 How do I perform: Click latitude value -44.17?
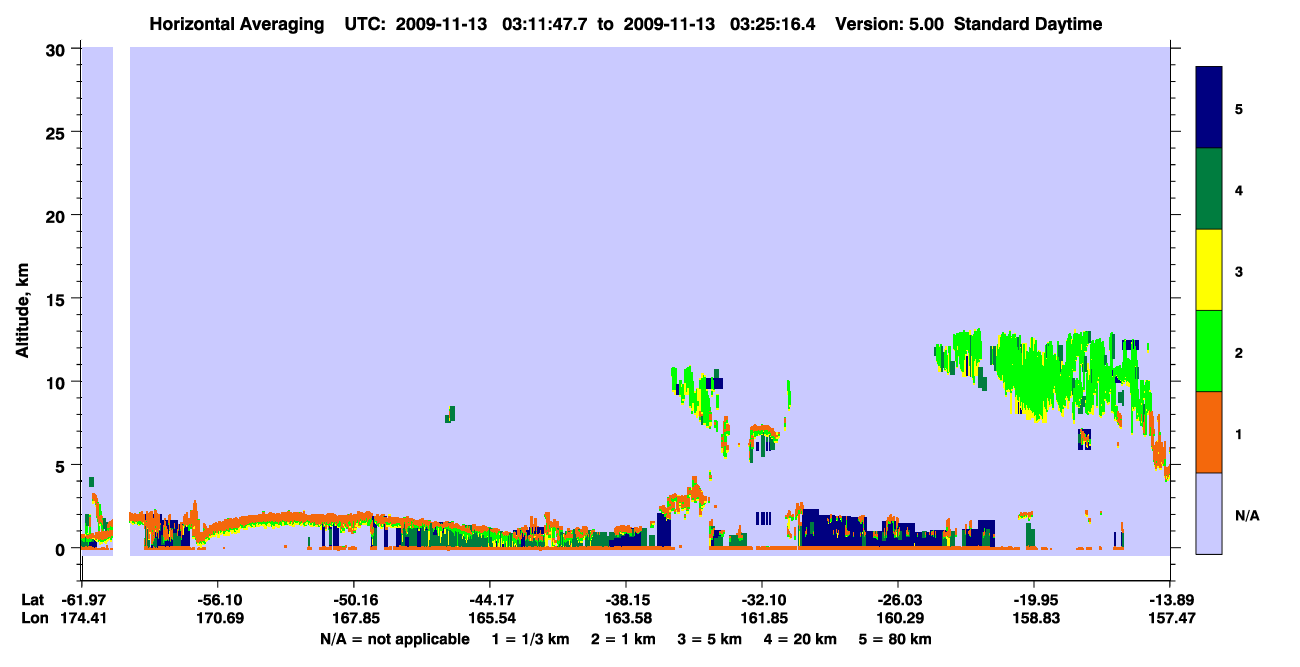coord(489,600)
